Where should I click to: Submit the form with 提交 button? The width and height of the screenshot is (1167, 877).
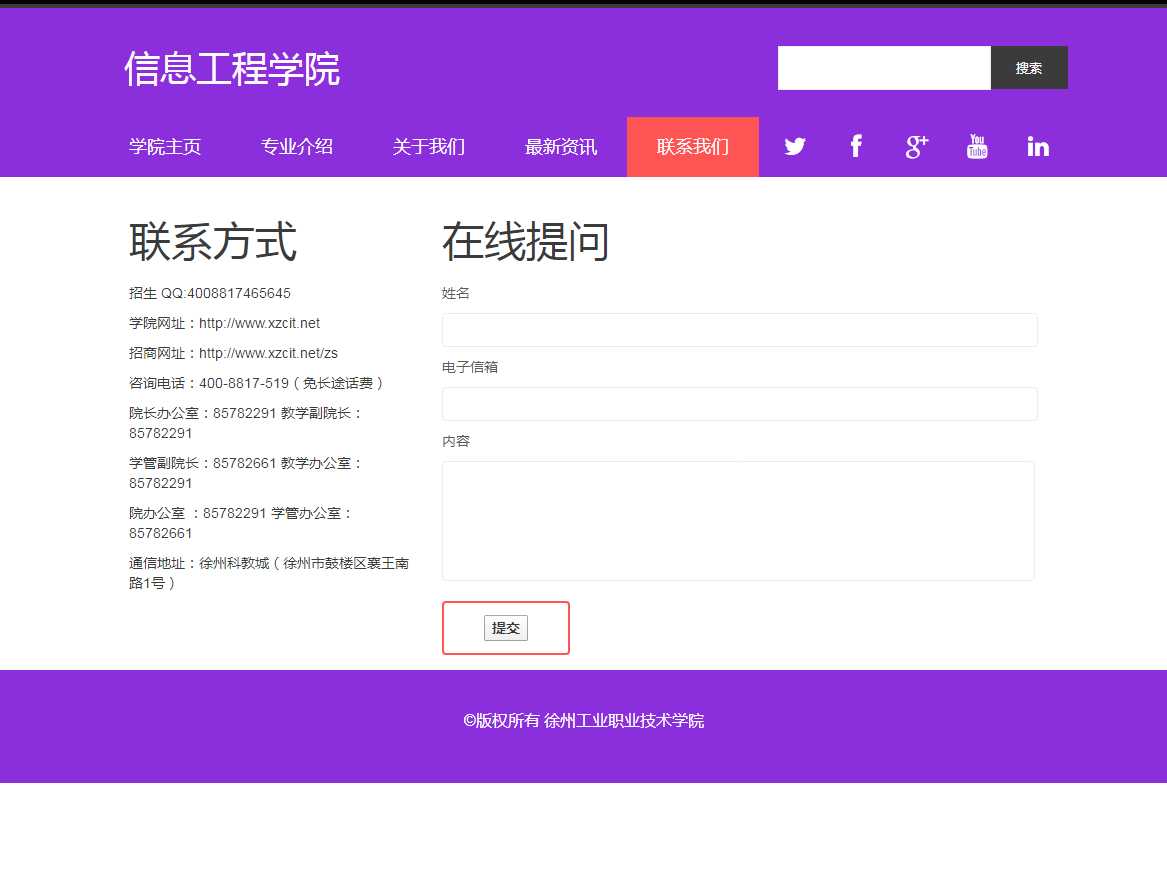[506, 628]
